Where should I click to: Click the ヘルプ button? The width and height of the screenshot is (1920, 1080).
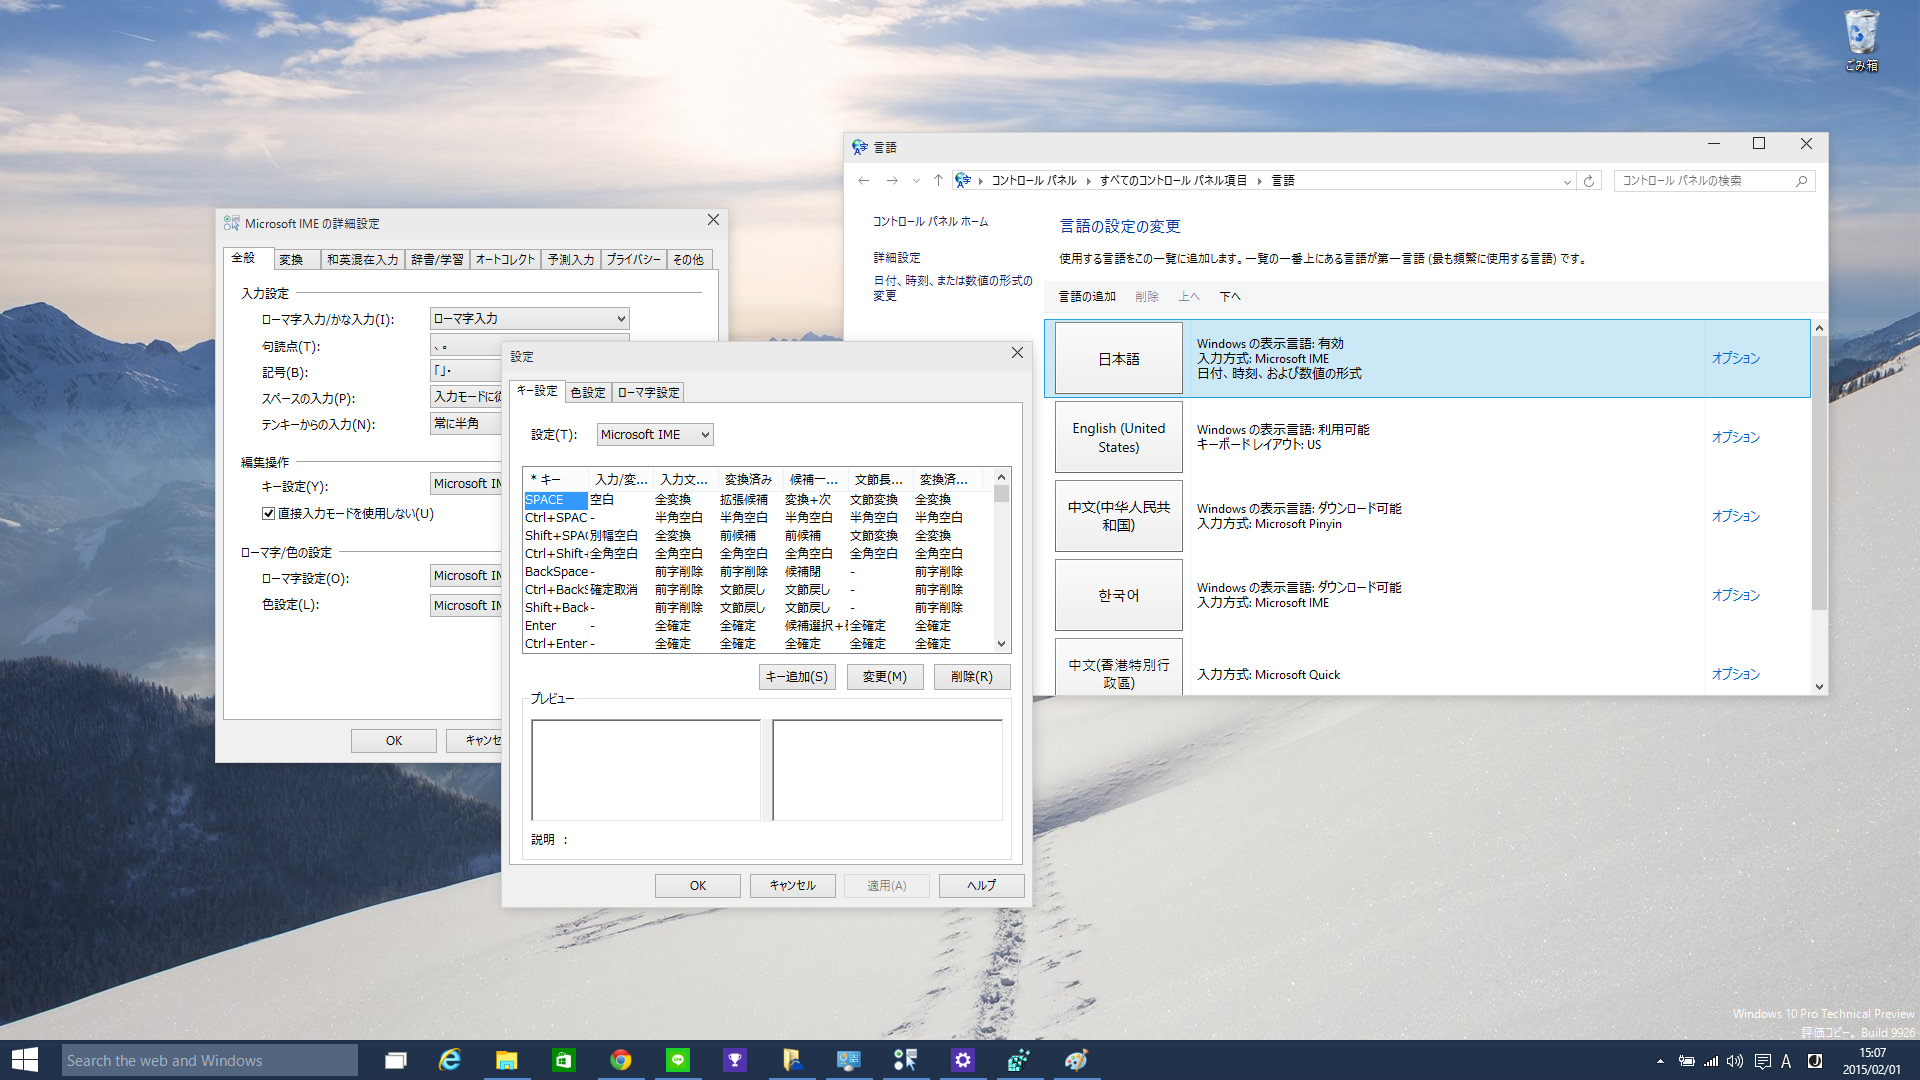[982, 886]
